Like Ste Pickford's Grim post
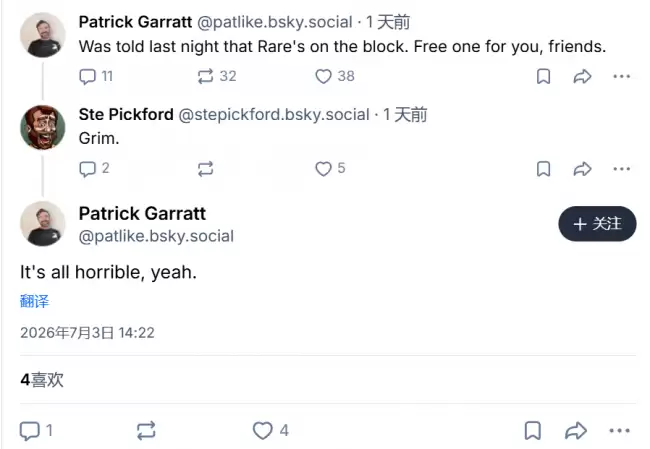The height and width of the screenshot is (449, 650). click(x=330, y=169)
